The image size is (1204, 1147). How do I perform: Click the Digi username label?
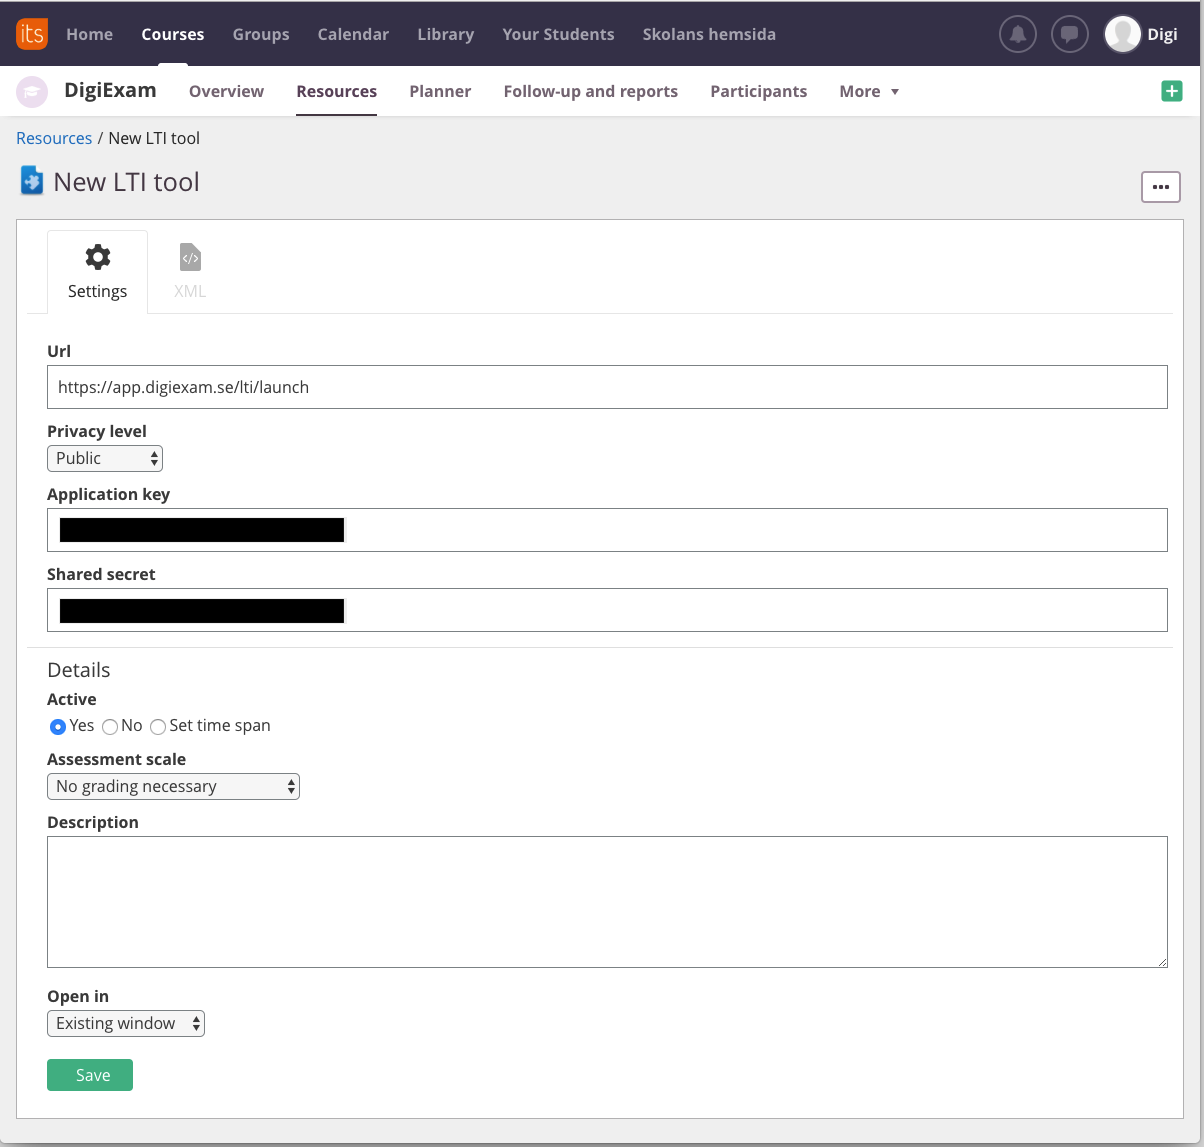pos(1163,34)
